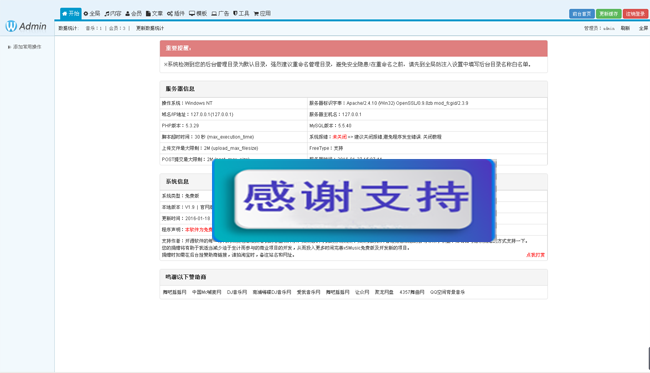This screenshot has height=373, width=650.
Task: Click the gear icon for 全局
Action: (x=86, y=14)
